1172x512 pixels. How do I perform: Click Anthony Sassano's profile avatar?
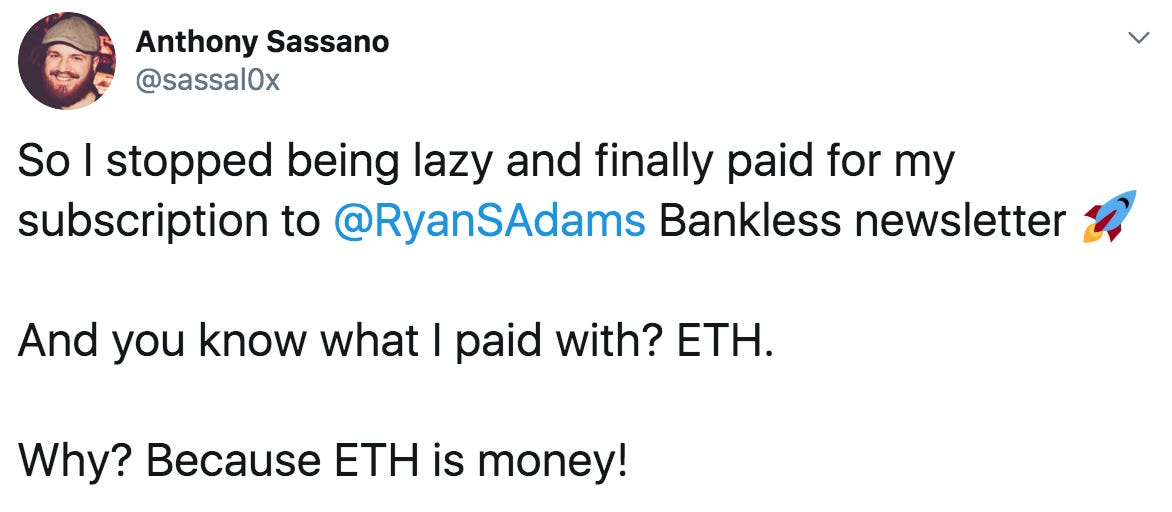[67, 61]
